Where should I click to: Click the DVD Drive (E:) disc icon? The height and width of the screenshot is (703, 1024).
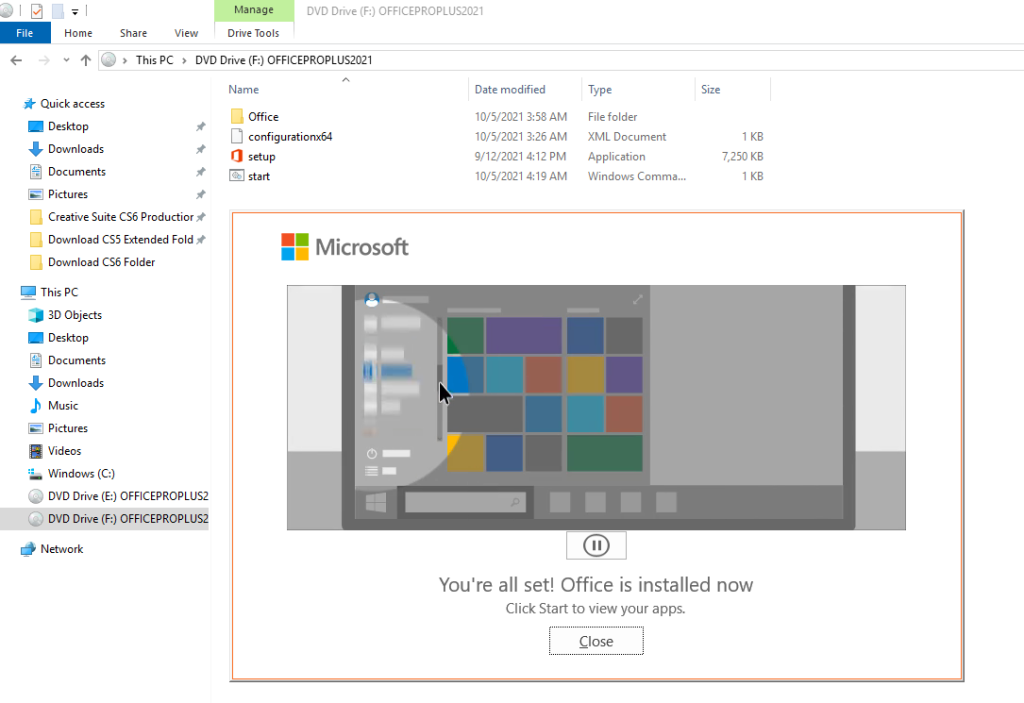pyautogui.click(x=36, y=496)
